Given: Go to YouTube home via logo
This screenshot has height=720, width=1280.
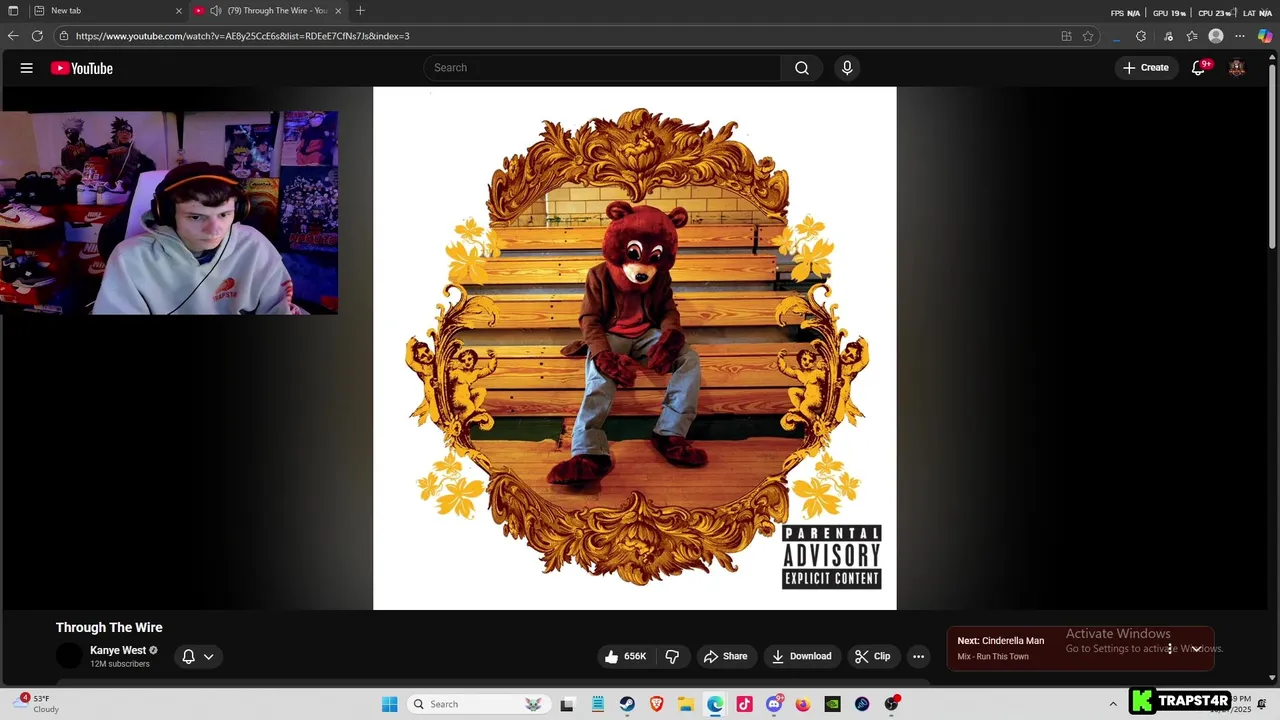Looking at the screenshot, I should pos(82,68).
